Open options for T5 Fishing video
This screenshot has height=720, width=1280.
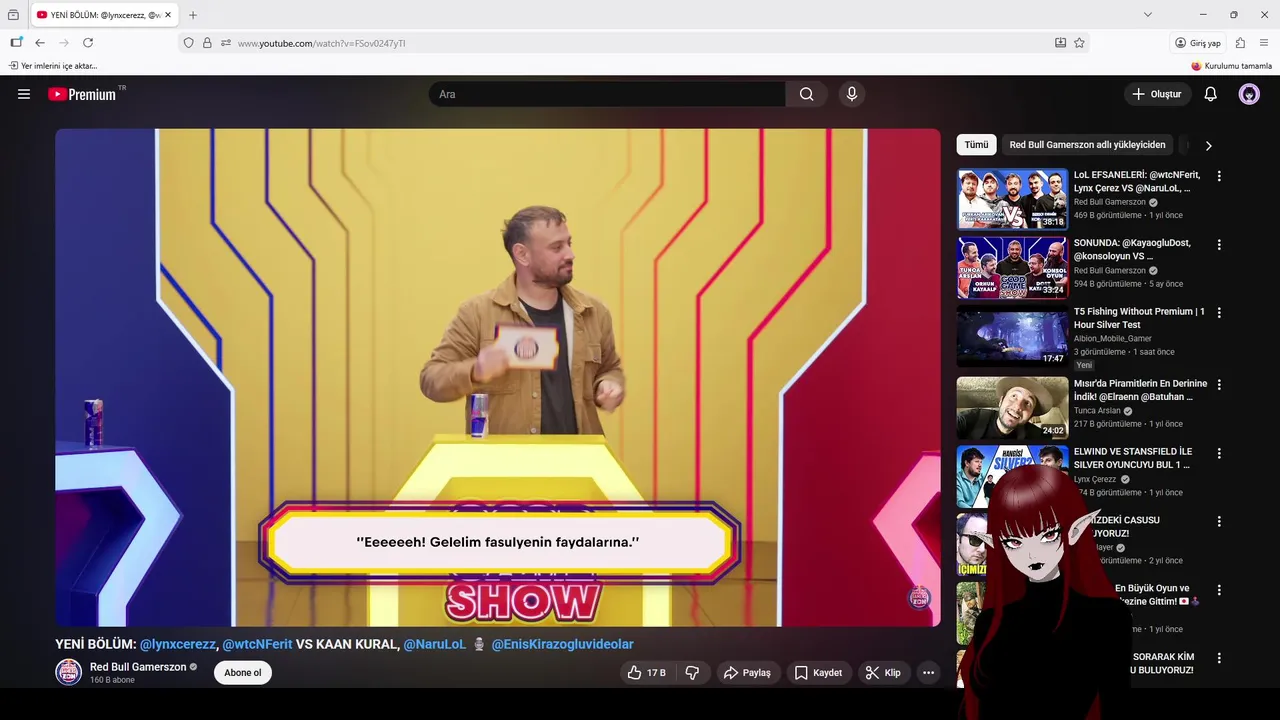click(1218, 313)
